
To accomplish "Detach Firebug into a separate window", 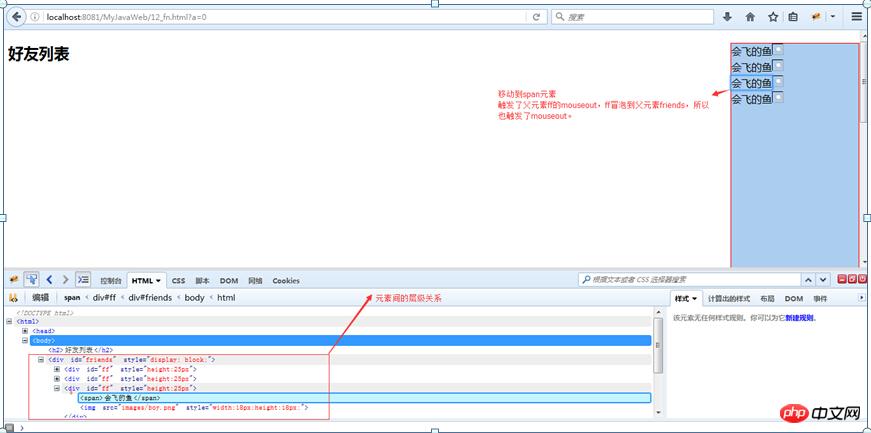I will tap(852, 280).
